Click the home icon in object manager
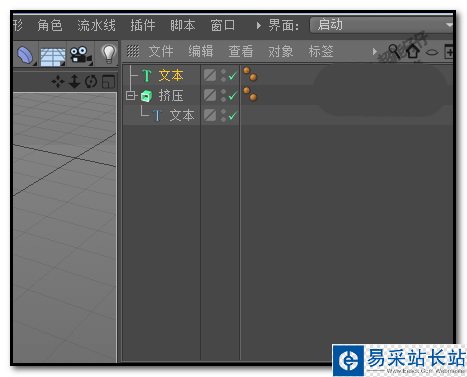Screen dimensions: 467x377 (x=413, y=52)
